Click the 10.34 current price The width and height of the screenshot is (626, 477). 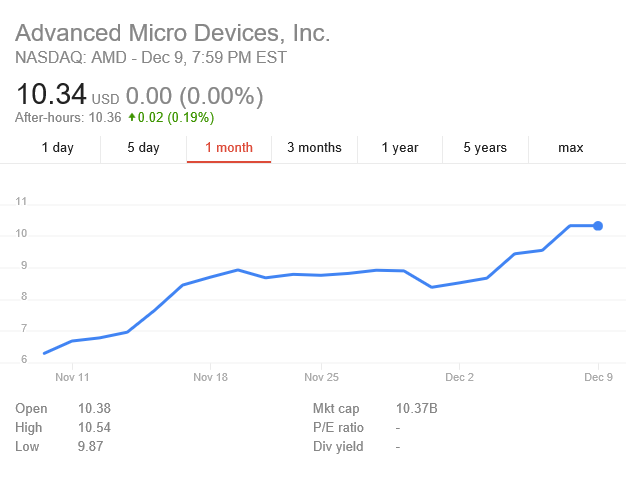(51, 95)
